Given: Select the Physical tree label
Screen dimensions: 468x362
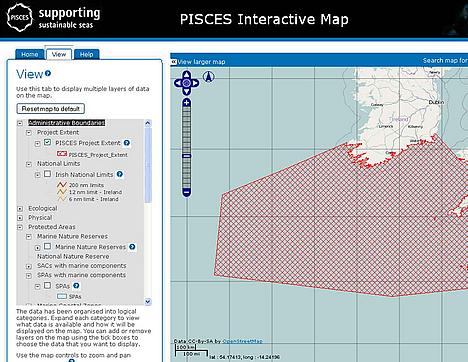Looking at the screenshot, I should click(40, 218).
